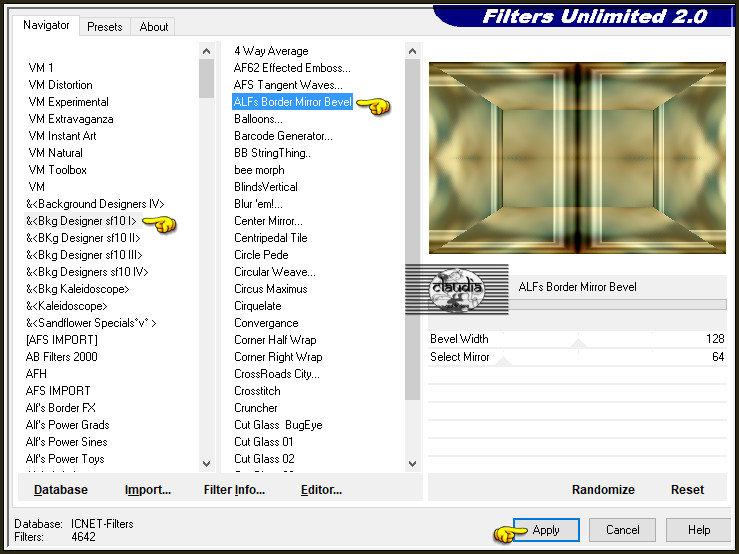Switch to the Navigator tab
Screen dimensions: 739x554
[46, 25]
